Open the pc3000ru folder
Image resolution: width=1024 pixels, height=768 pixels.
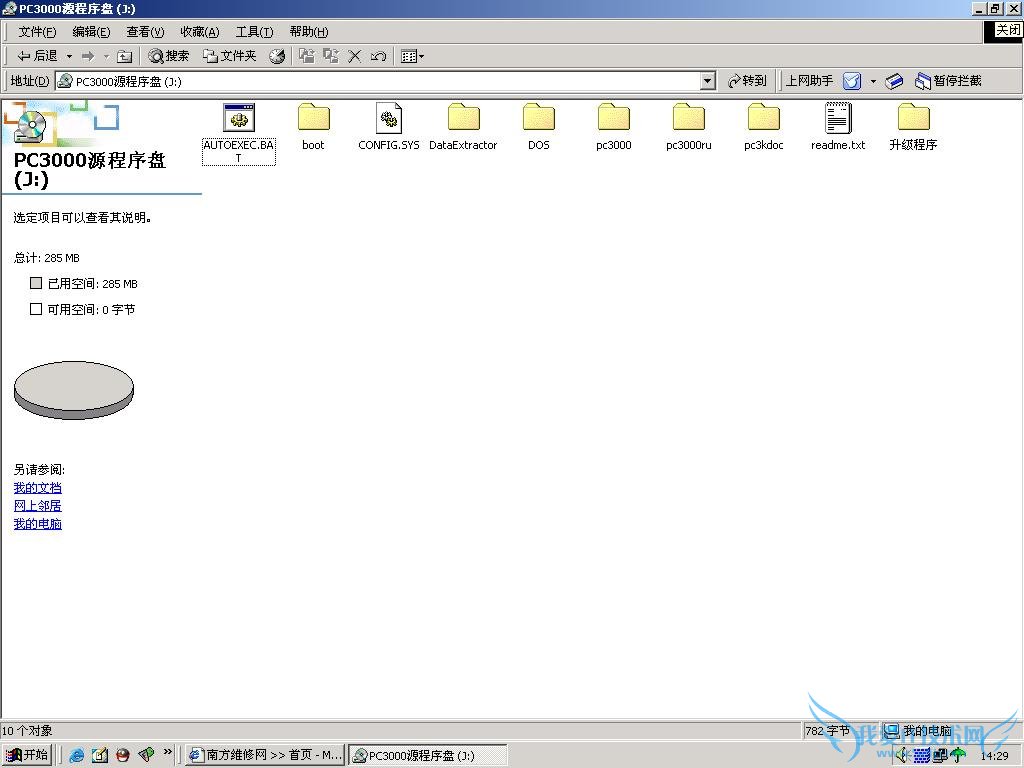pos(688,119)
